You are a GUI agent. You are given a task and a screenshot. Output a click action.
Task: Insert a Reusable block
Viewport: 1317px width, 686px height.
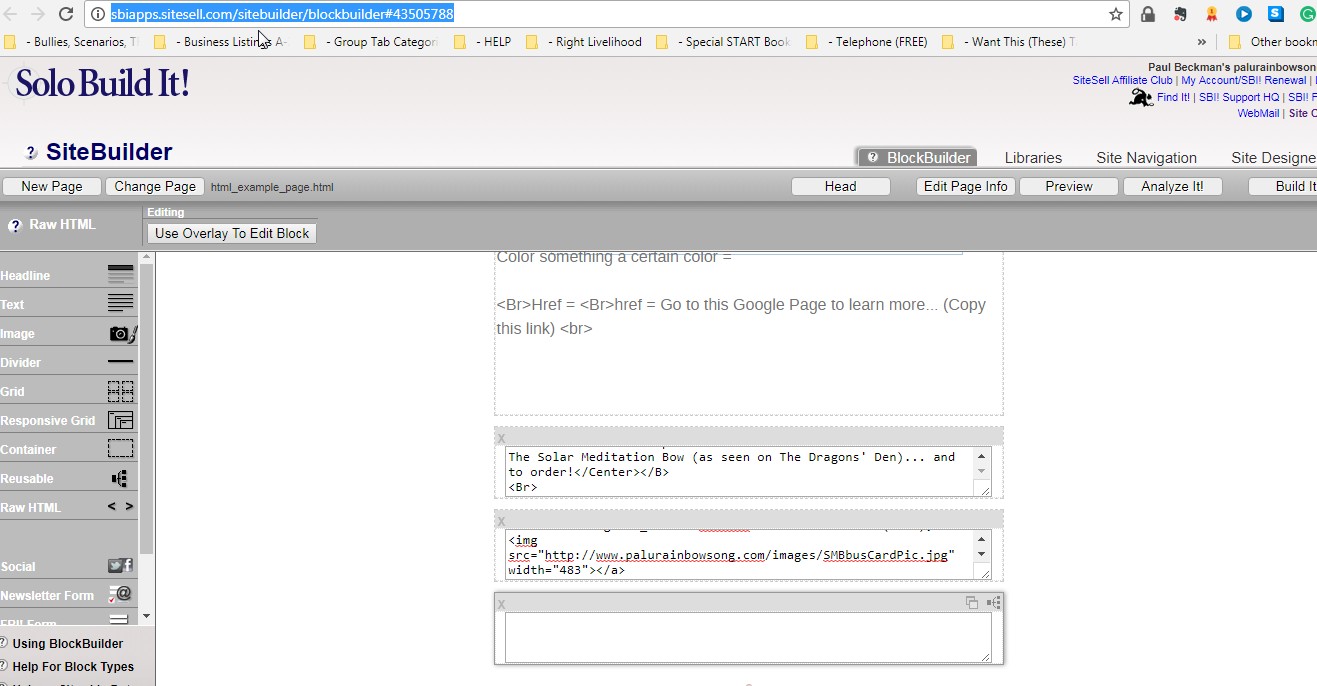click(68, 478)
